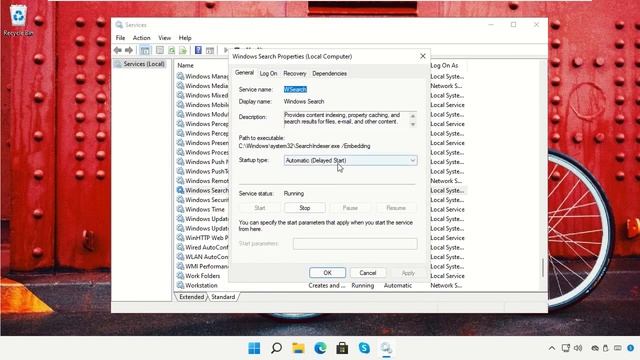Switch to the Extended view tab

coord(191,297)
